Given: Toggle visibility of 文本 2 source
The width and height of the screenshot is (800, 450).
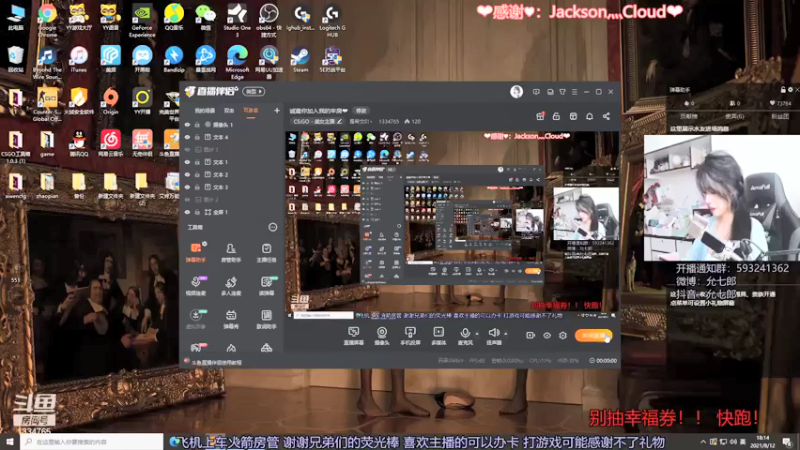Looking at the screenshot, I should pyautogui.click(x=187, y=174).
